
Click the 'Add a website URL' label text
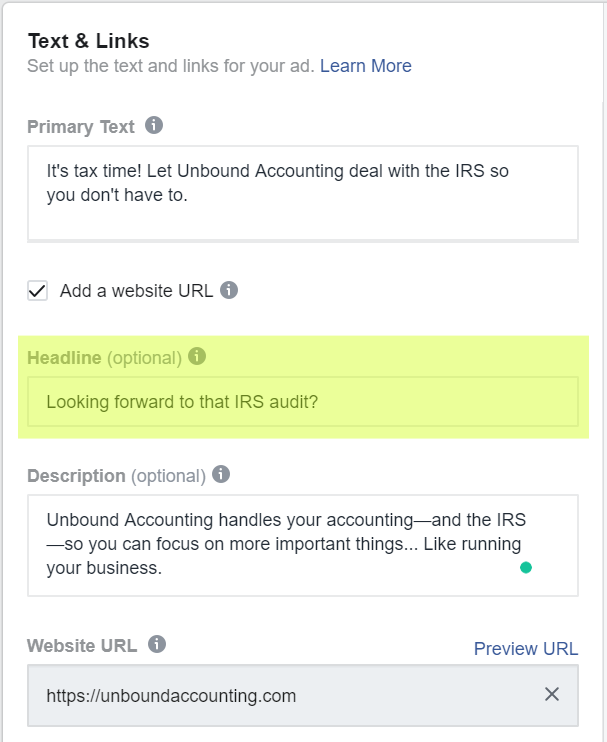click(136, 291)
